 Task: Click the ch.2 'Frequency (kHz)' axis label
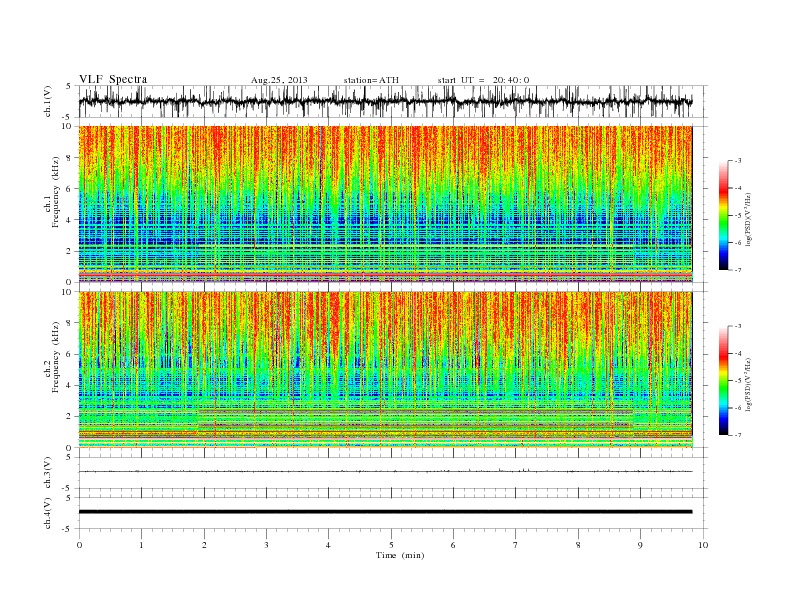[x=56, y=357]
